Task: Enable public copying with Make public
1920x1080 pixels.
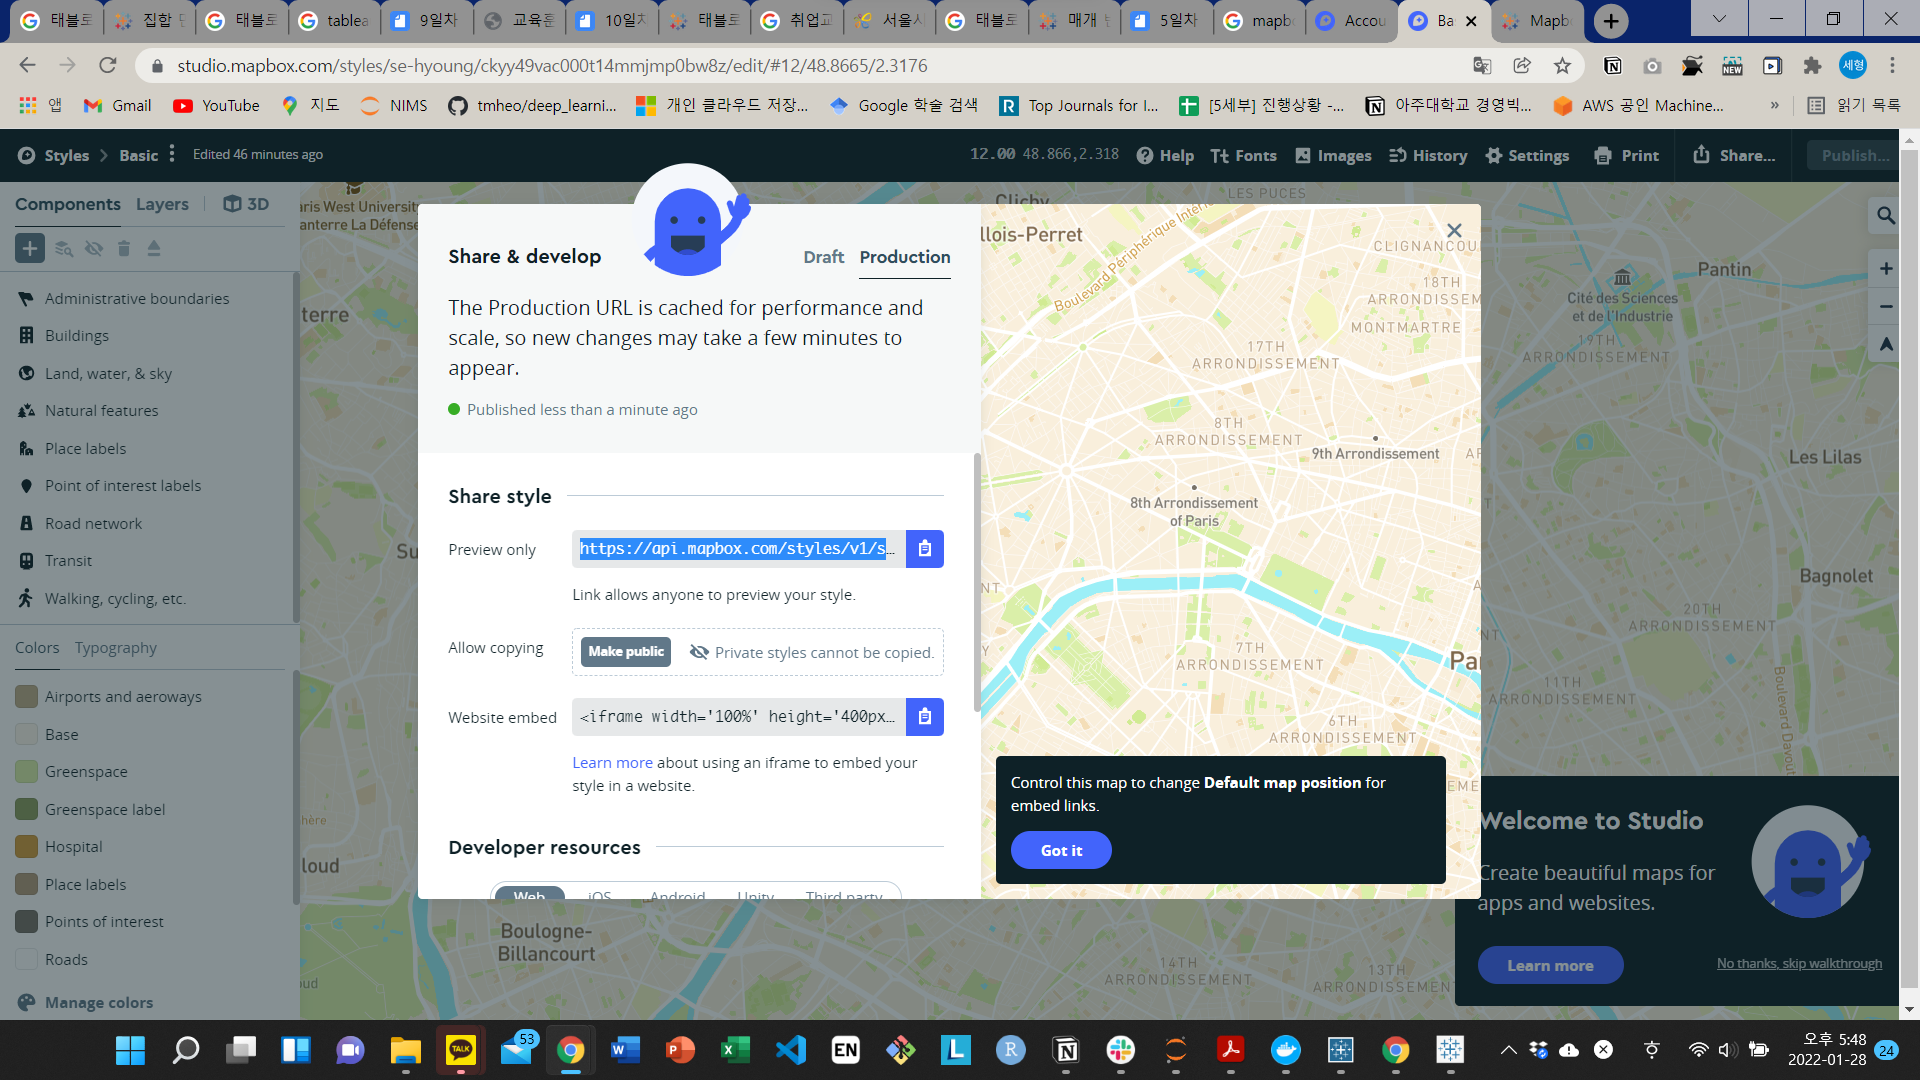Action: (625, 651)
